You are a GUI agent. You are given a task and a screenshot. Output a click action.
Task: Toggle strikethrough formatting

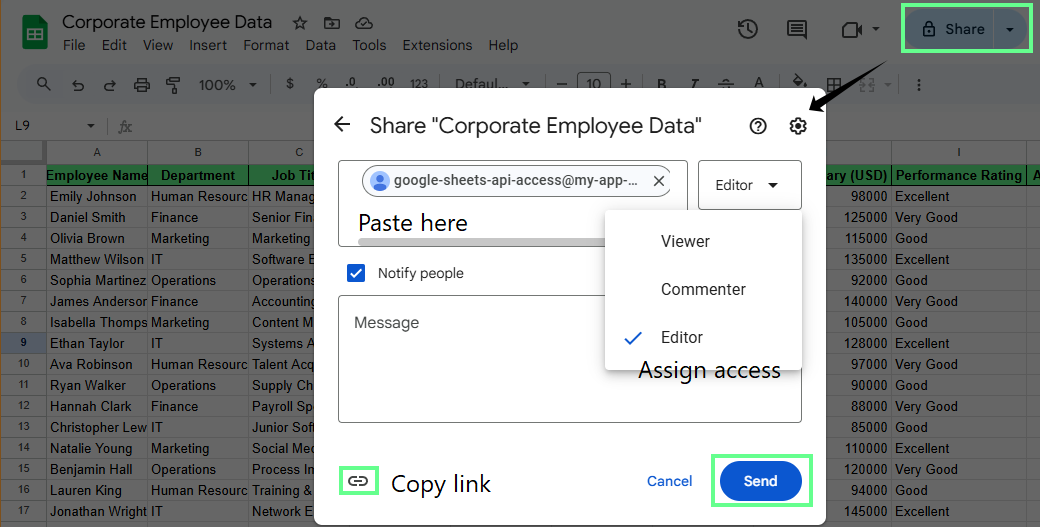tap(726, 84)
